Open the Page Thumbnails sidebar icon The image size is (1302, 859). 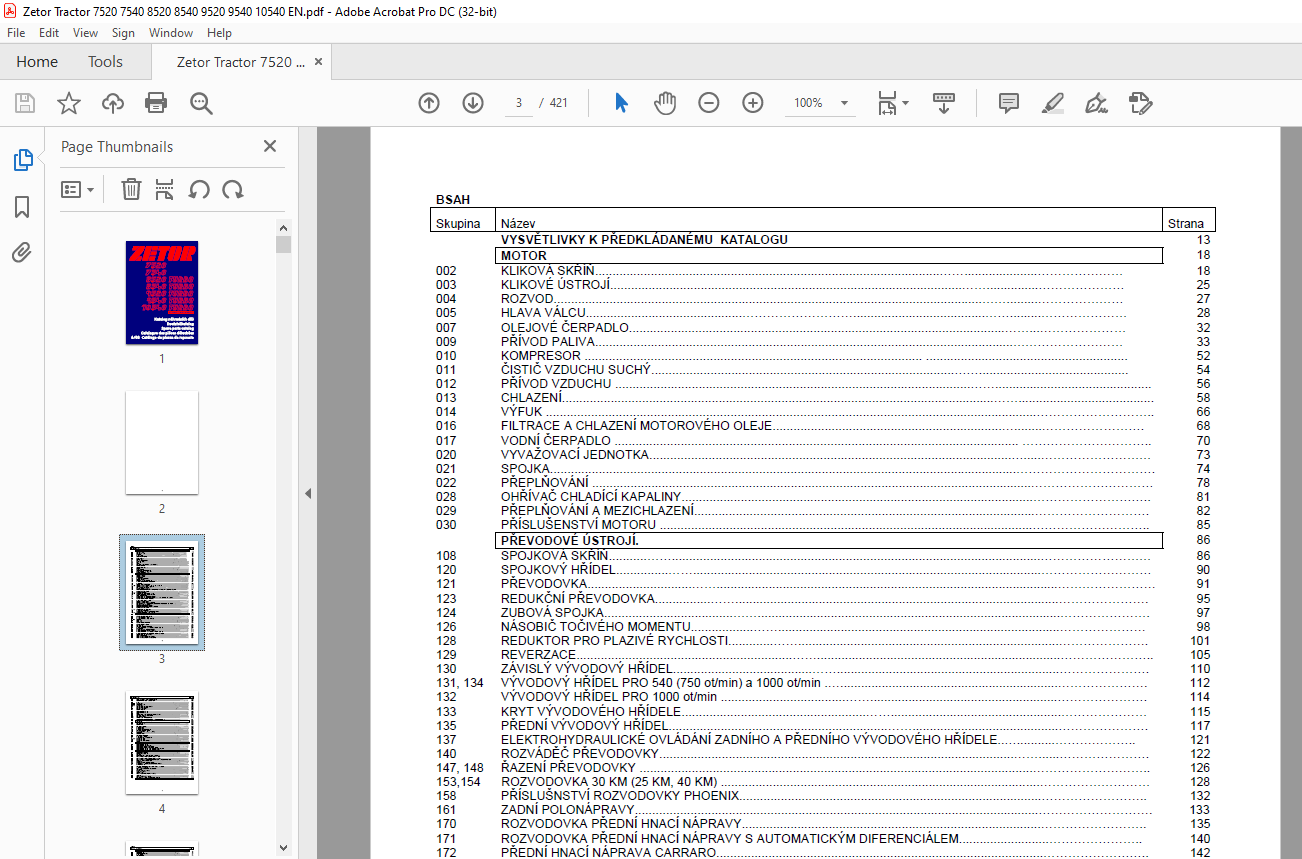point(22,160)
